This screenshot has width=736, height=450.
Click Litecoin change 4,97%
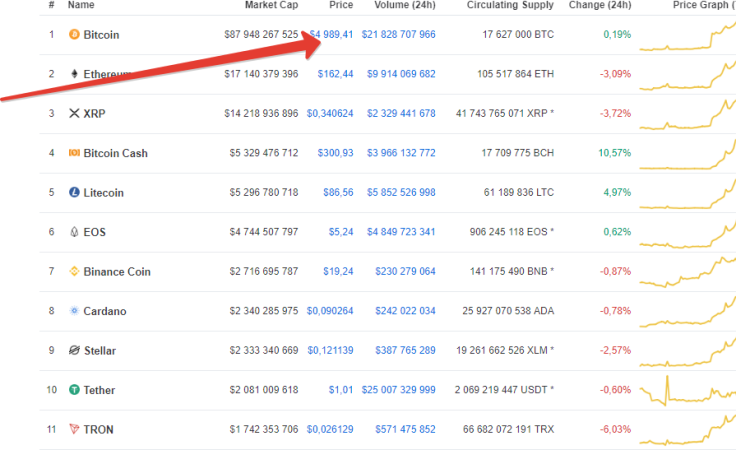pos(617,192)
